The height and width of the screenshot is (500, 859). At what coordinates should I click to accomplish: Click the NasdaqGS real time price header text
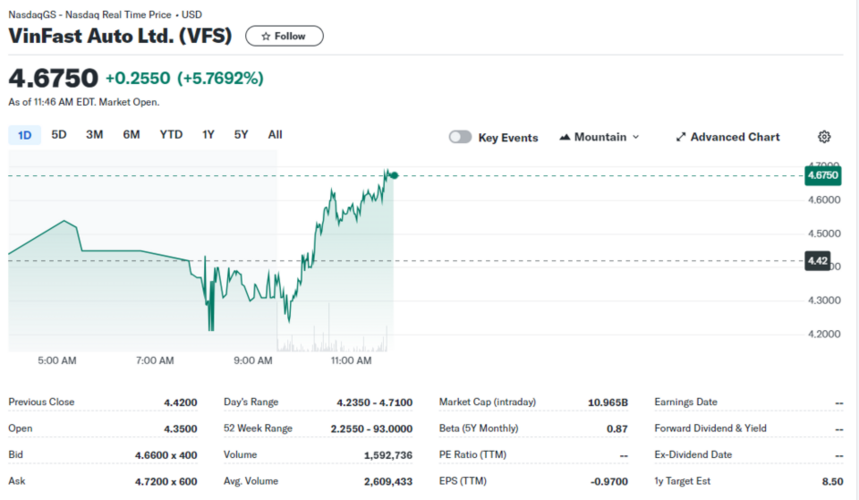[105, 15]
